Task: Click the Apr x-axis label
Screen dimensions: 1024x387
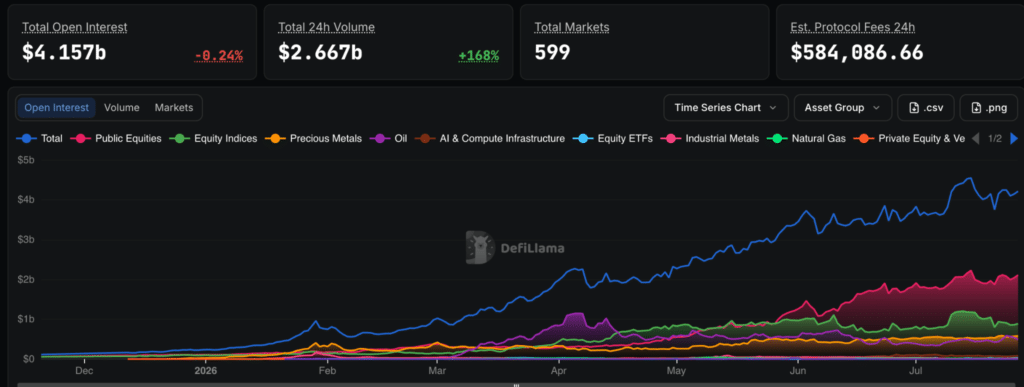Action: click(558, 371)
